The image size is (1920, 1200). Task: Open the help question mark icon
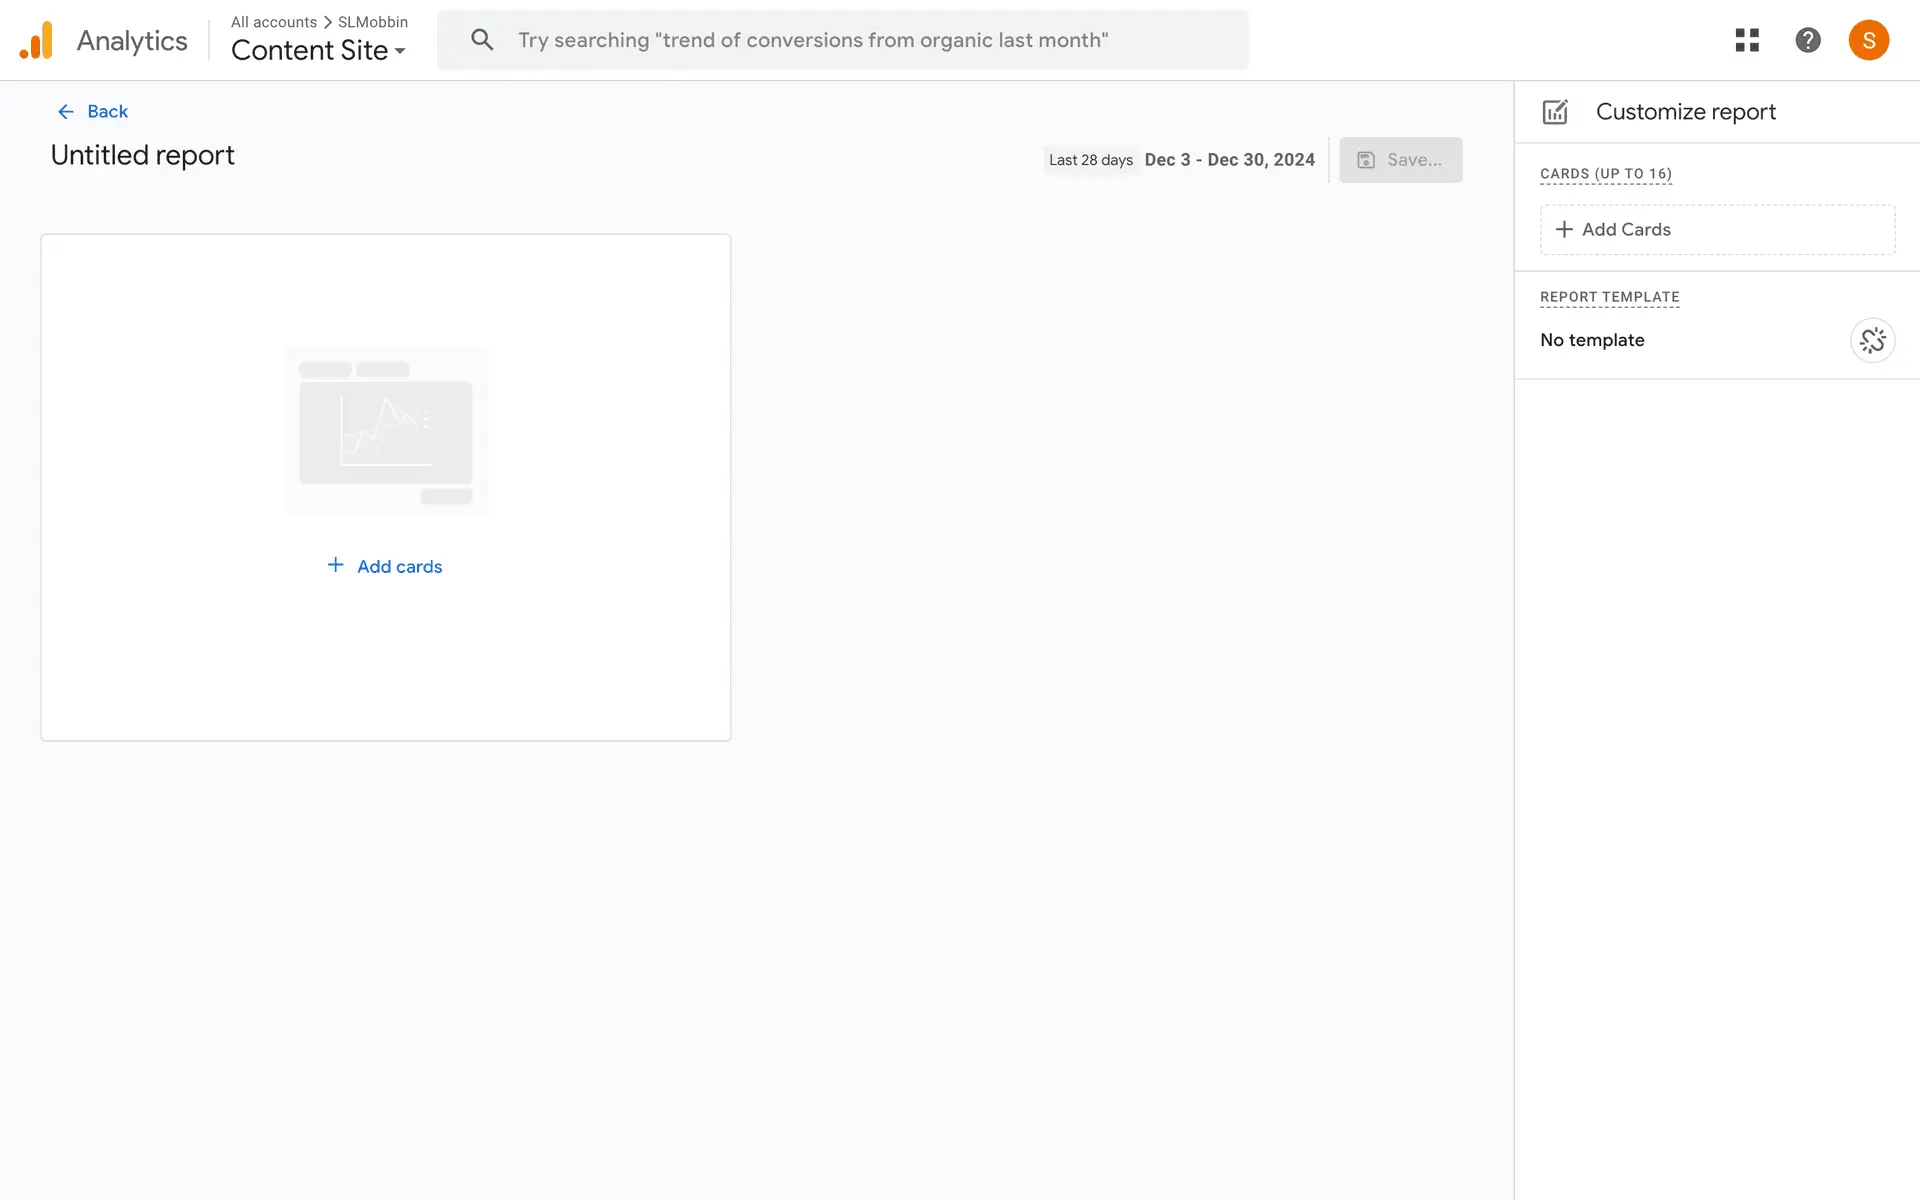tap(1807, 40)
